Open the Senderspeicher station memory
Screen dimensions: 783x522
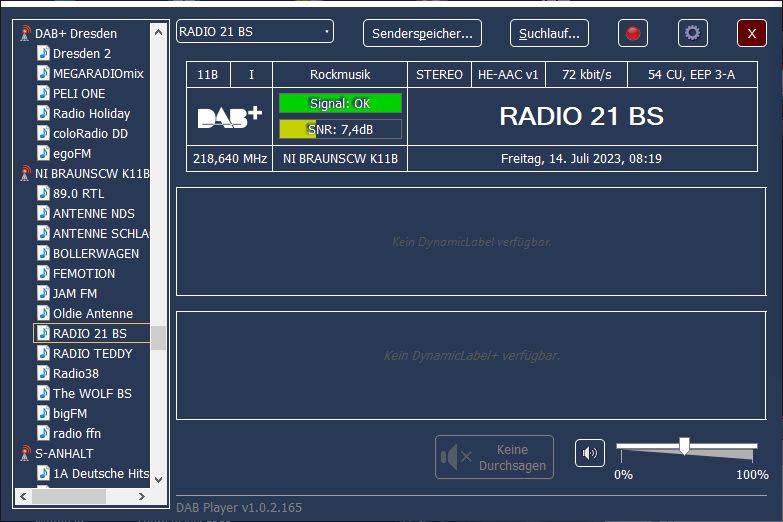click(422, 33)
